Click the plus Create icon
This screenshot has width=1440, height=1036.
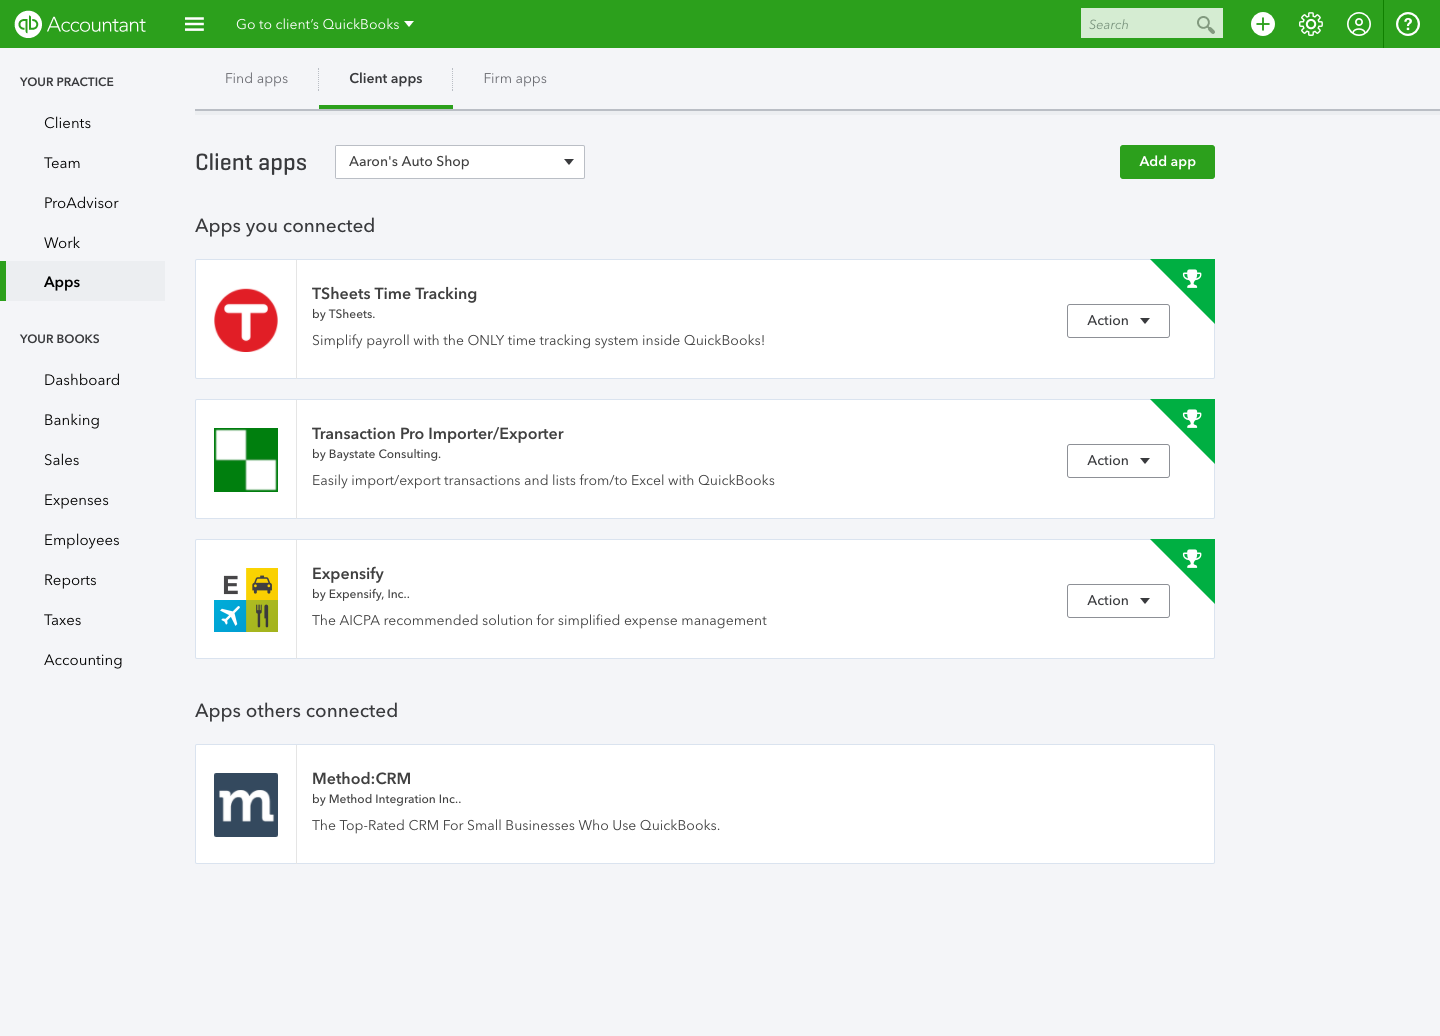[x=1263, y=24]
